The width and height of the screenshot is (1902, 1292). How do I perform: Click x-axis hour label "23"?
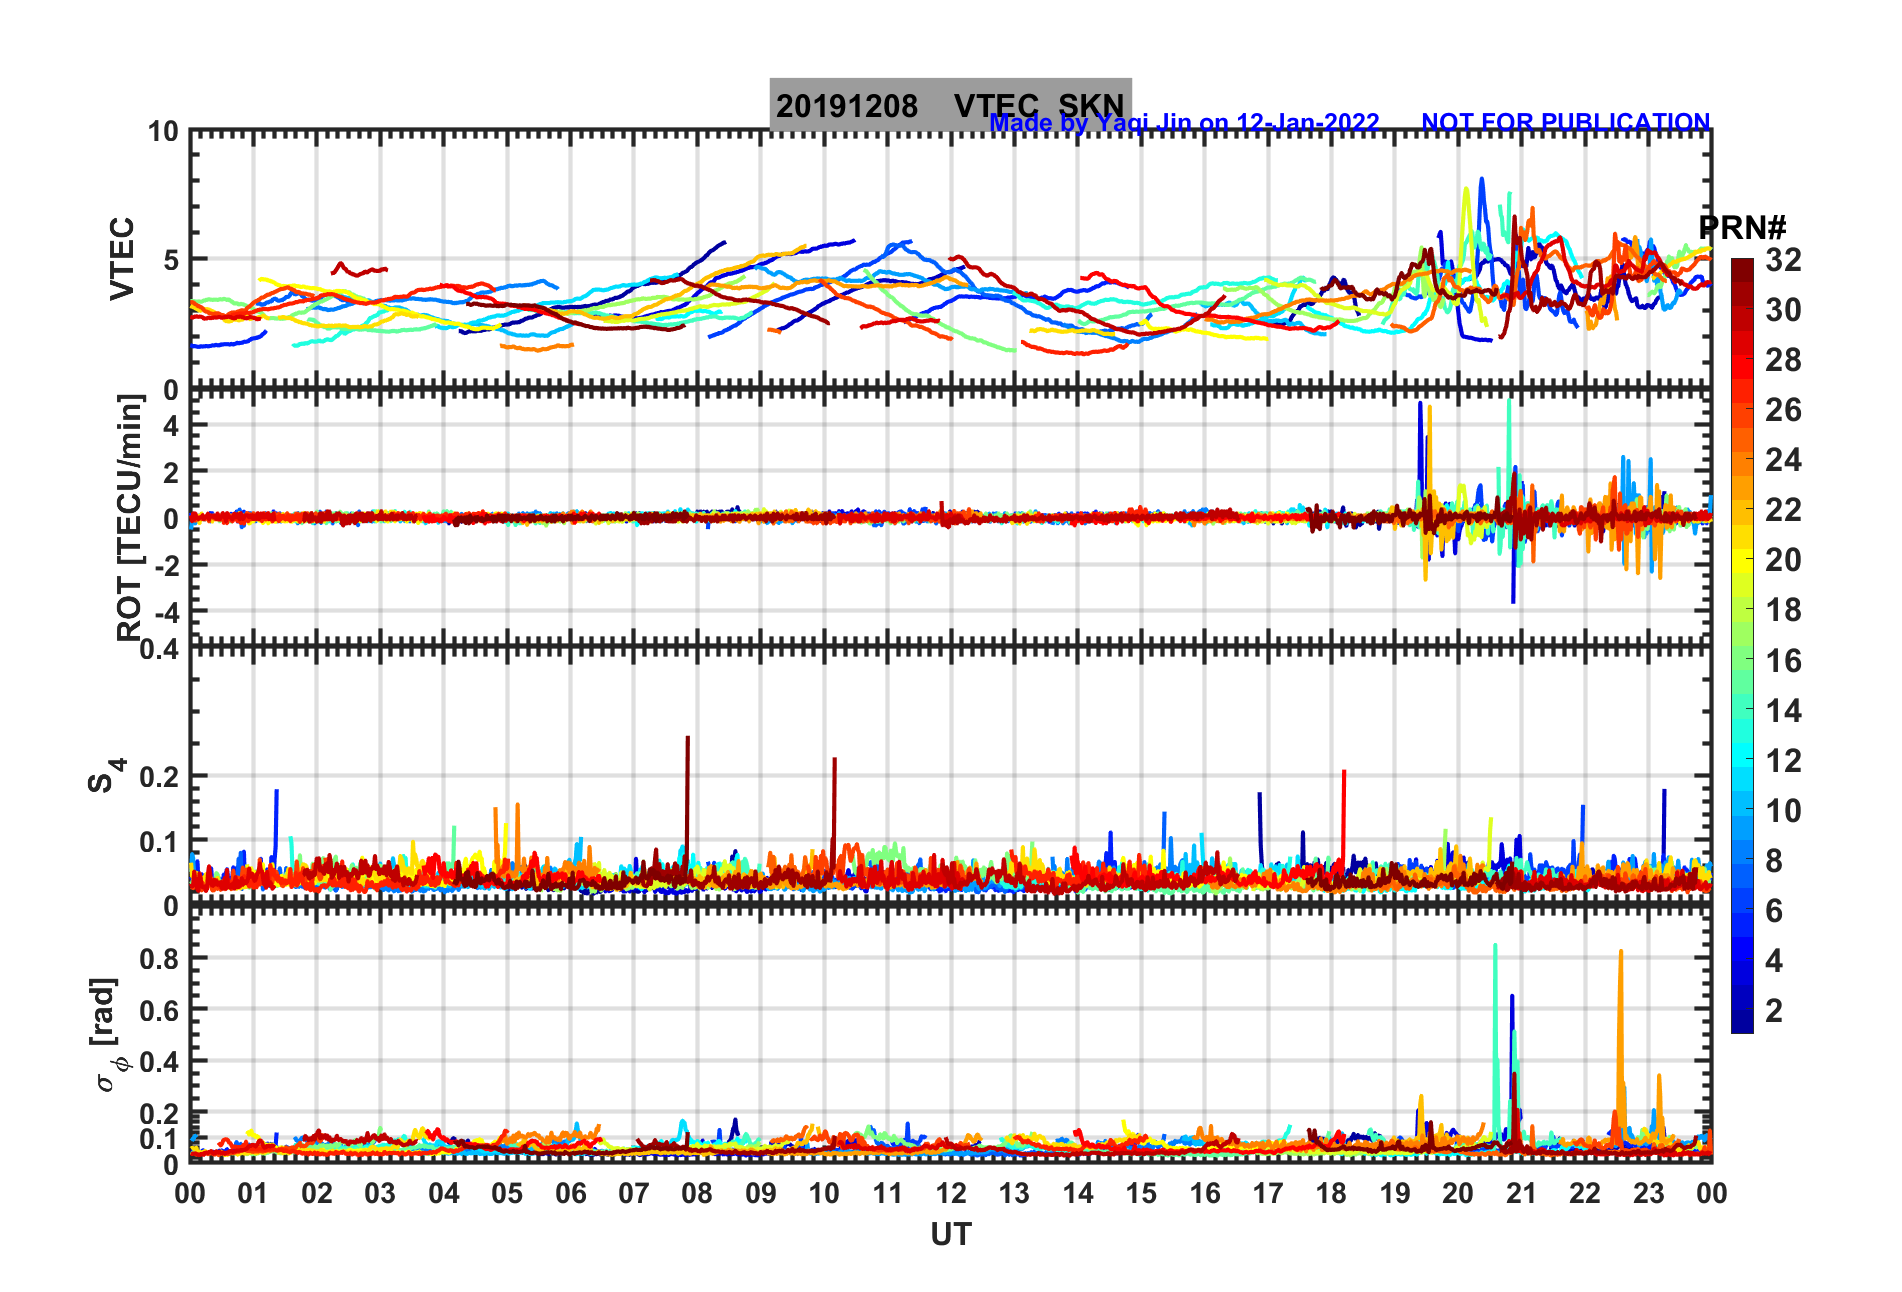(x=1649, y=1194)
